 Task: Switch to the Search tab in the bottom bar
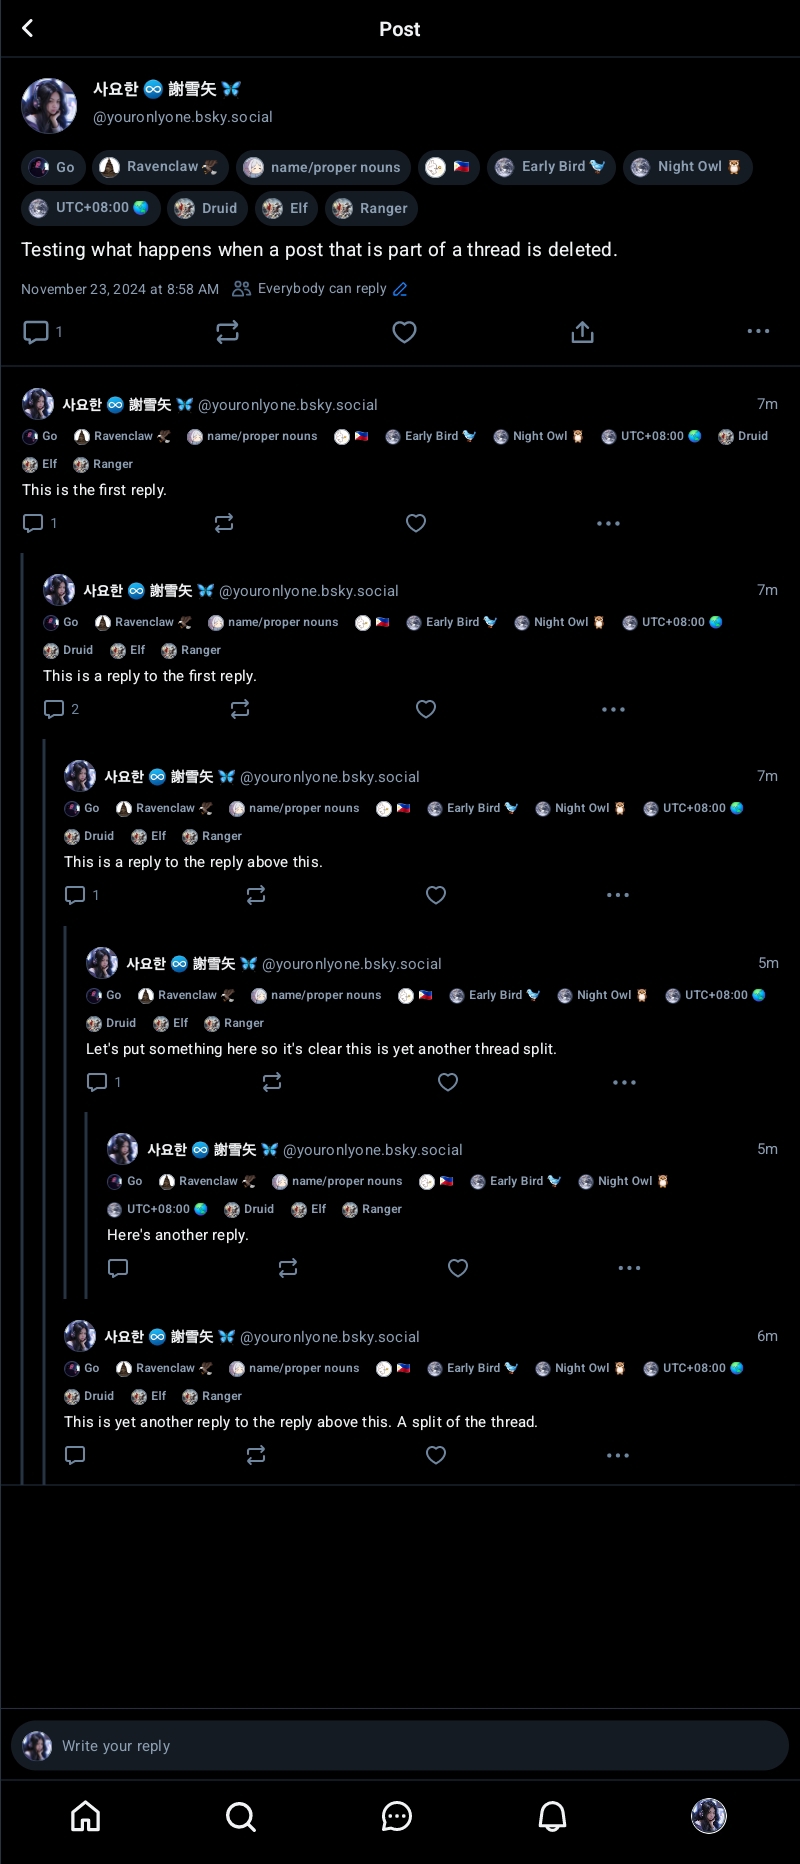241,1816
